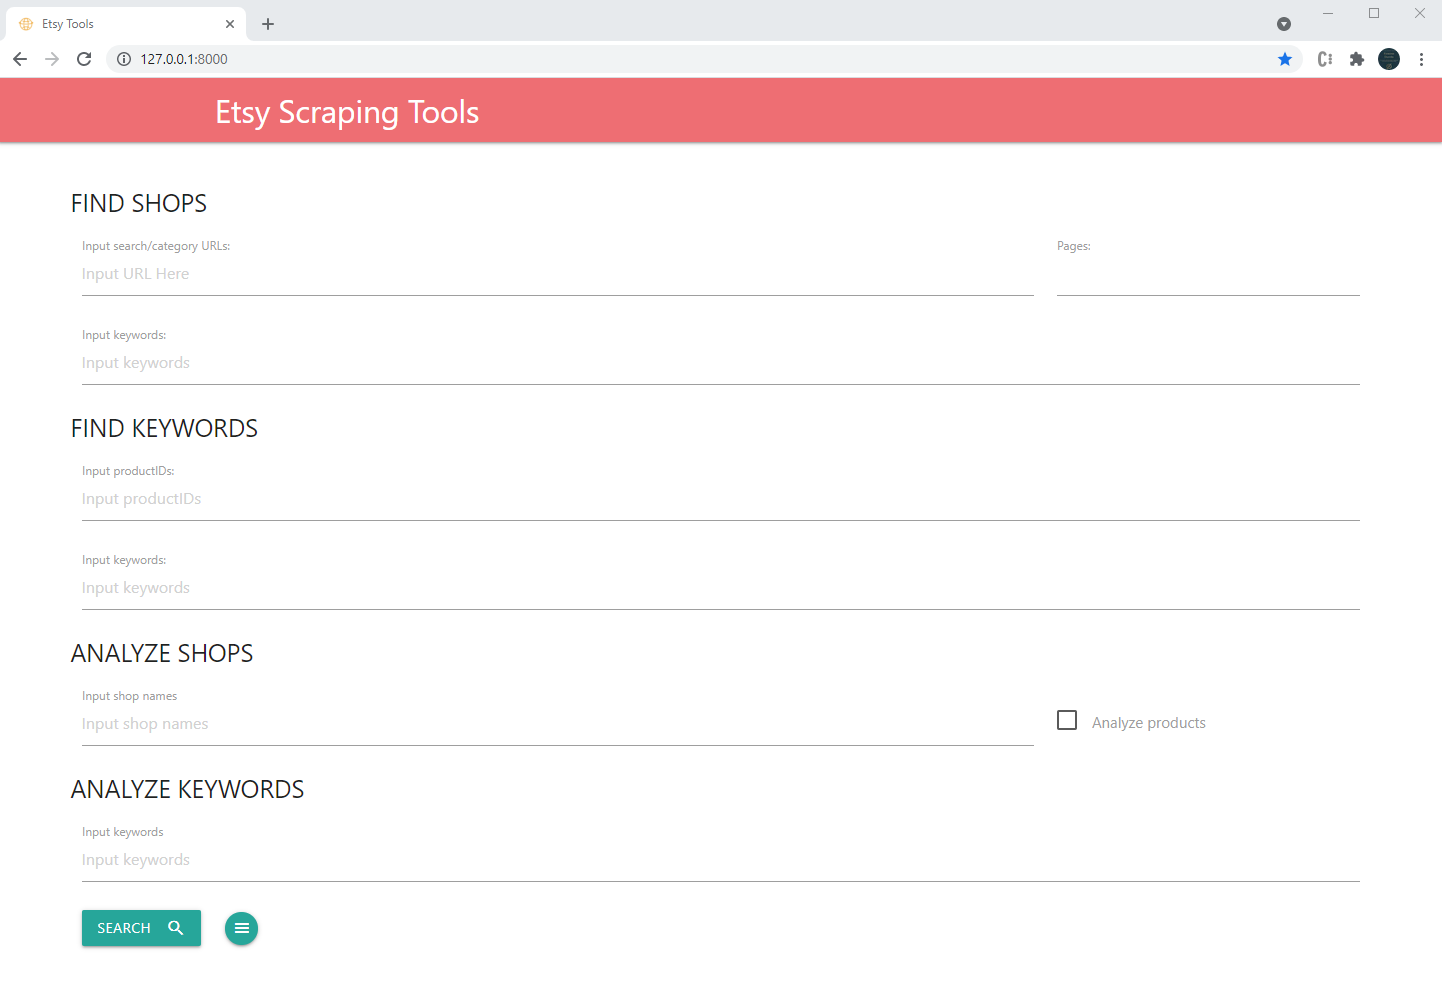Reload the page using the refresh icon
The width and height of the screenshot is (1442, 1003).
pyautogui.click(x=84, y=59)
